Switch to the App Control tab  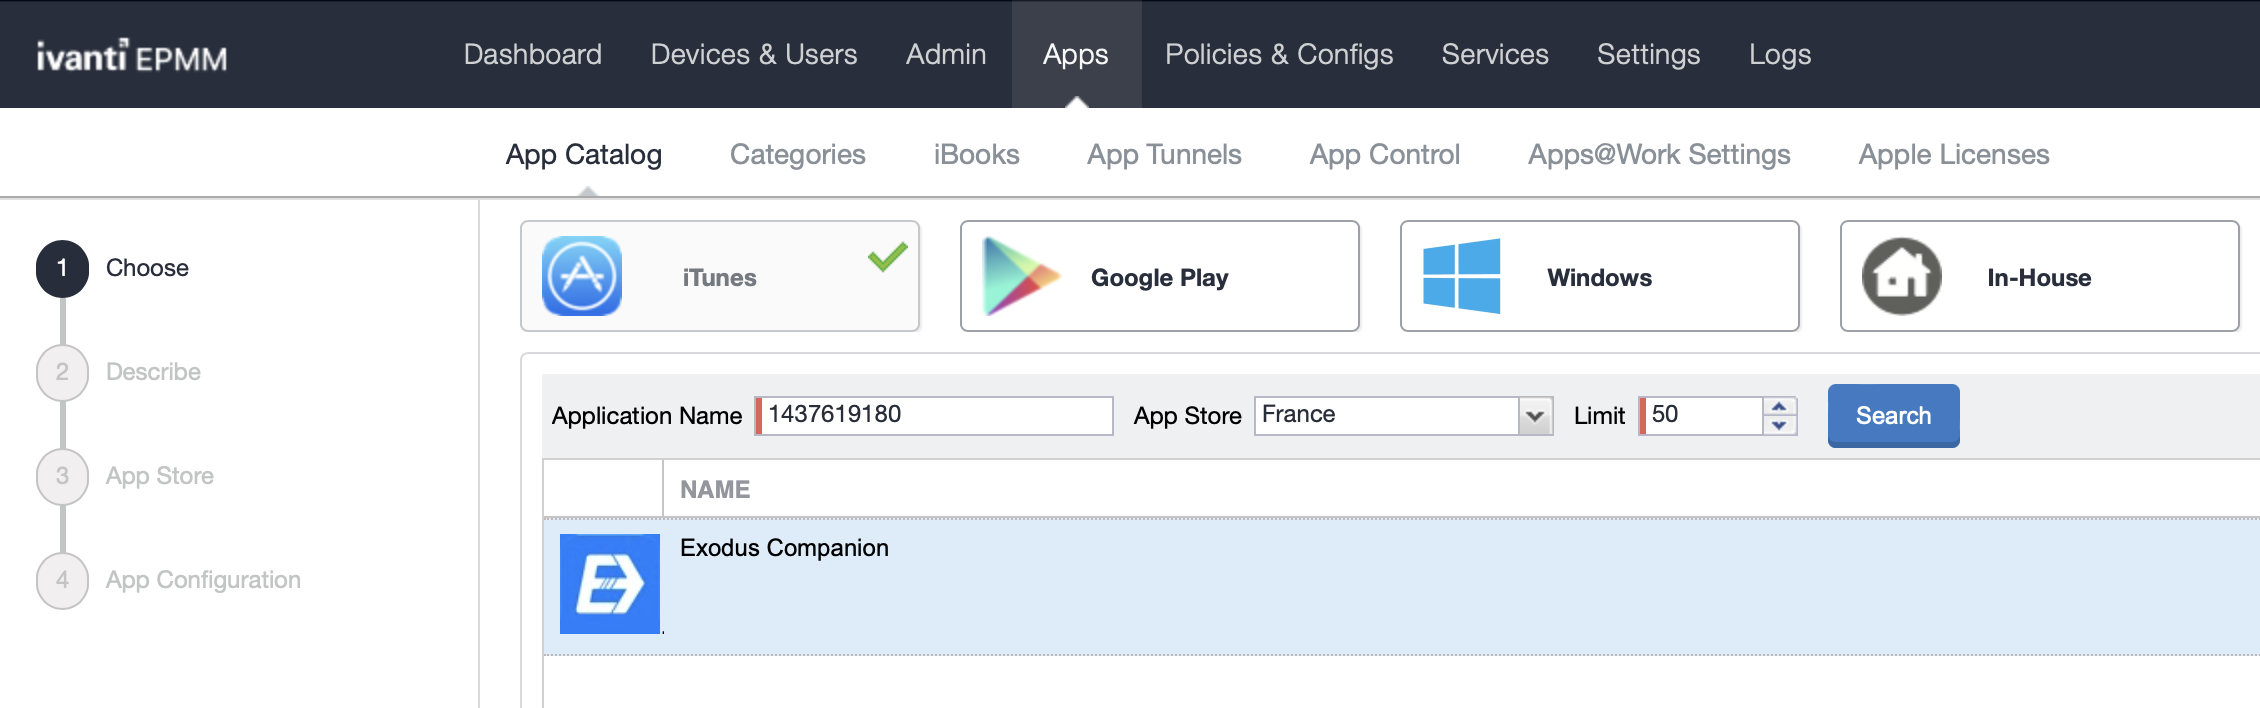coord(1385,154)
